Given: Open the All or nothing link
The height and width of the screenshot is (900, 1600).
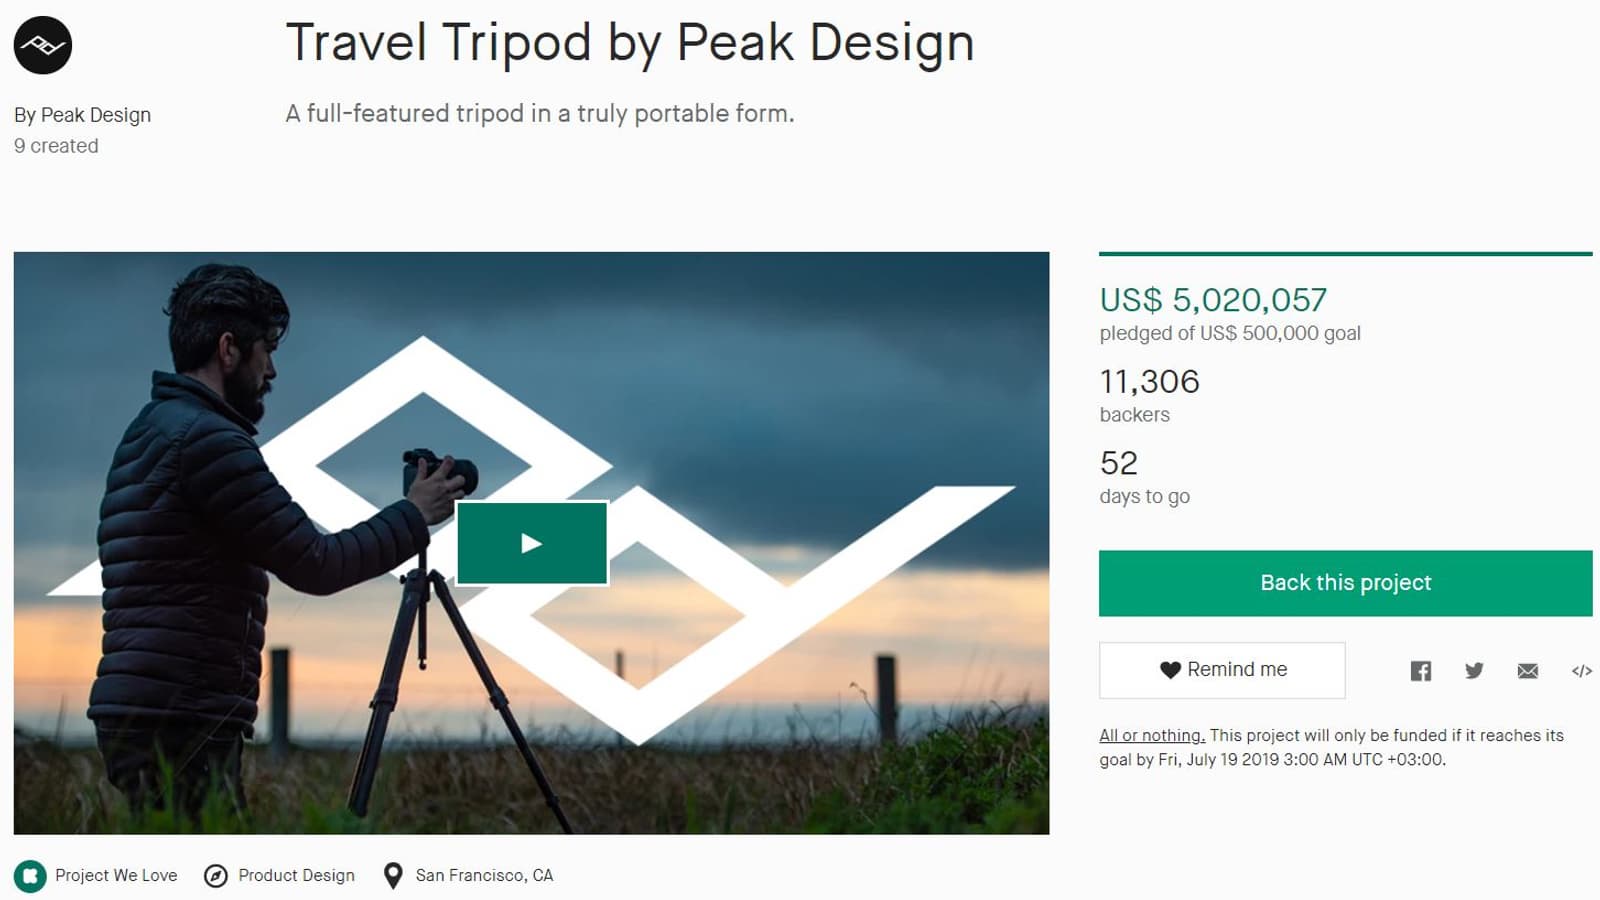Looking at the screenshot, I should pos(1152,735).
